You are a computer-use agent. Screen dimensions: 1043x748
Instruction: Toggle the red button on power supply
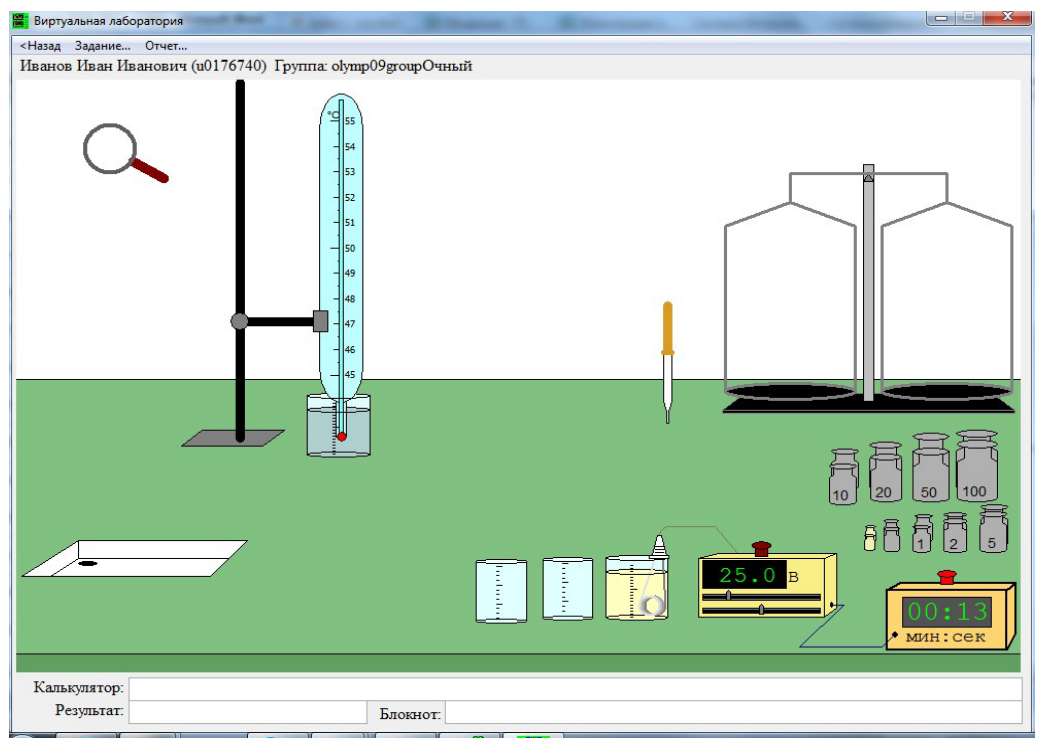click(761, 549)
